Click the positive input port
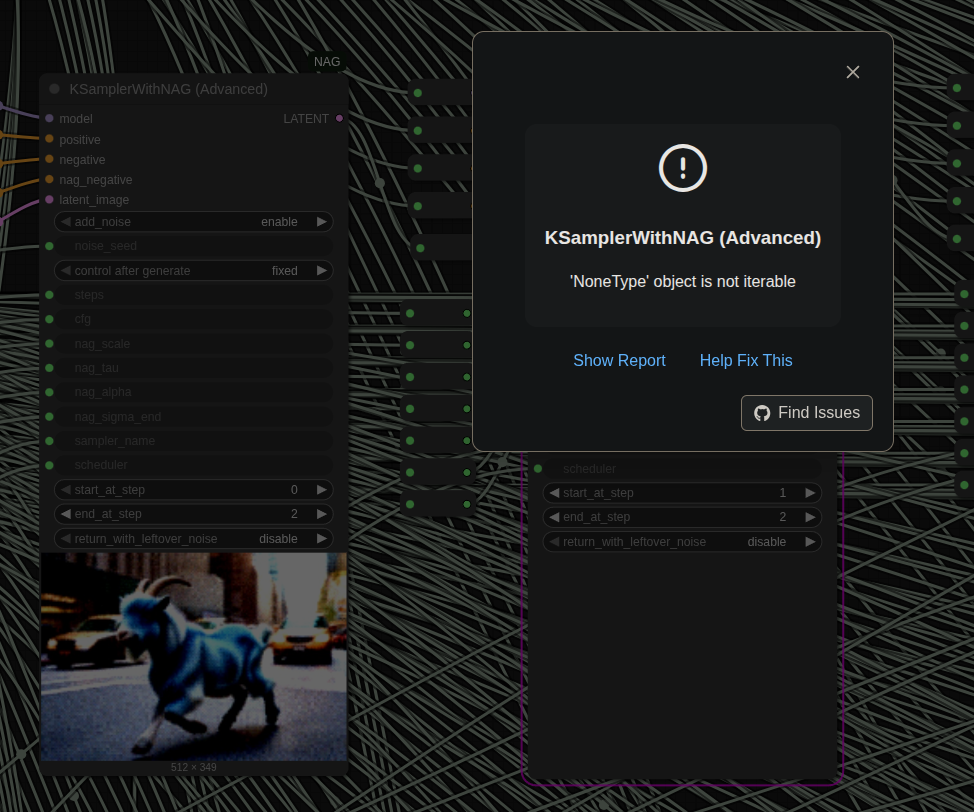This screenshot has height=812, width=974. (49, 139)
